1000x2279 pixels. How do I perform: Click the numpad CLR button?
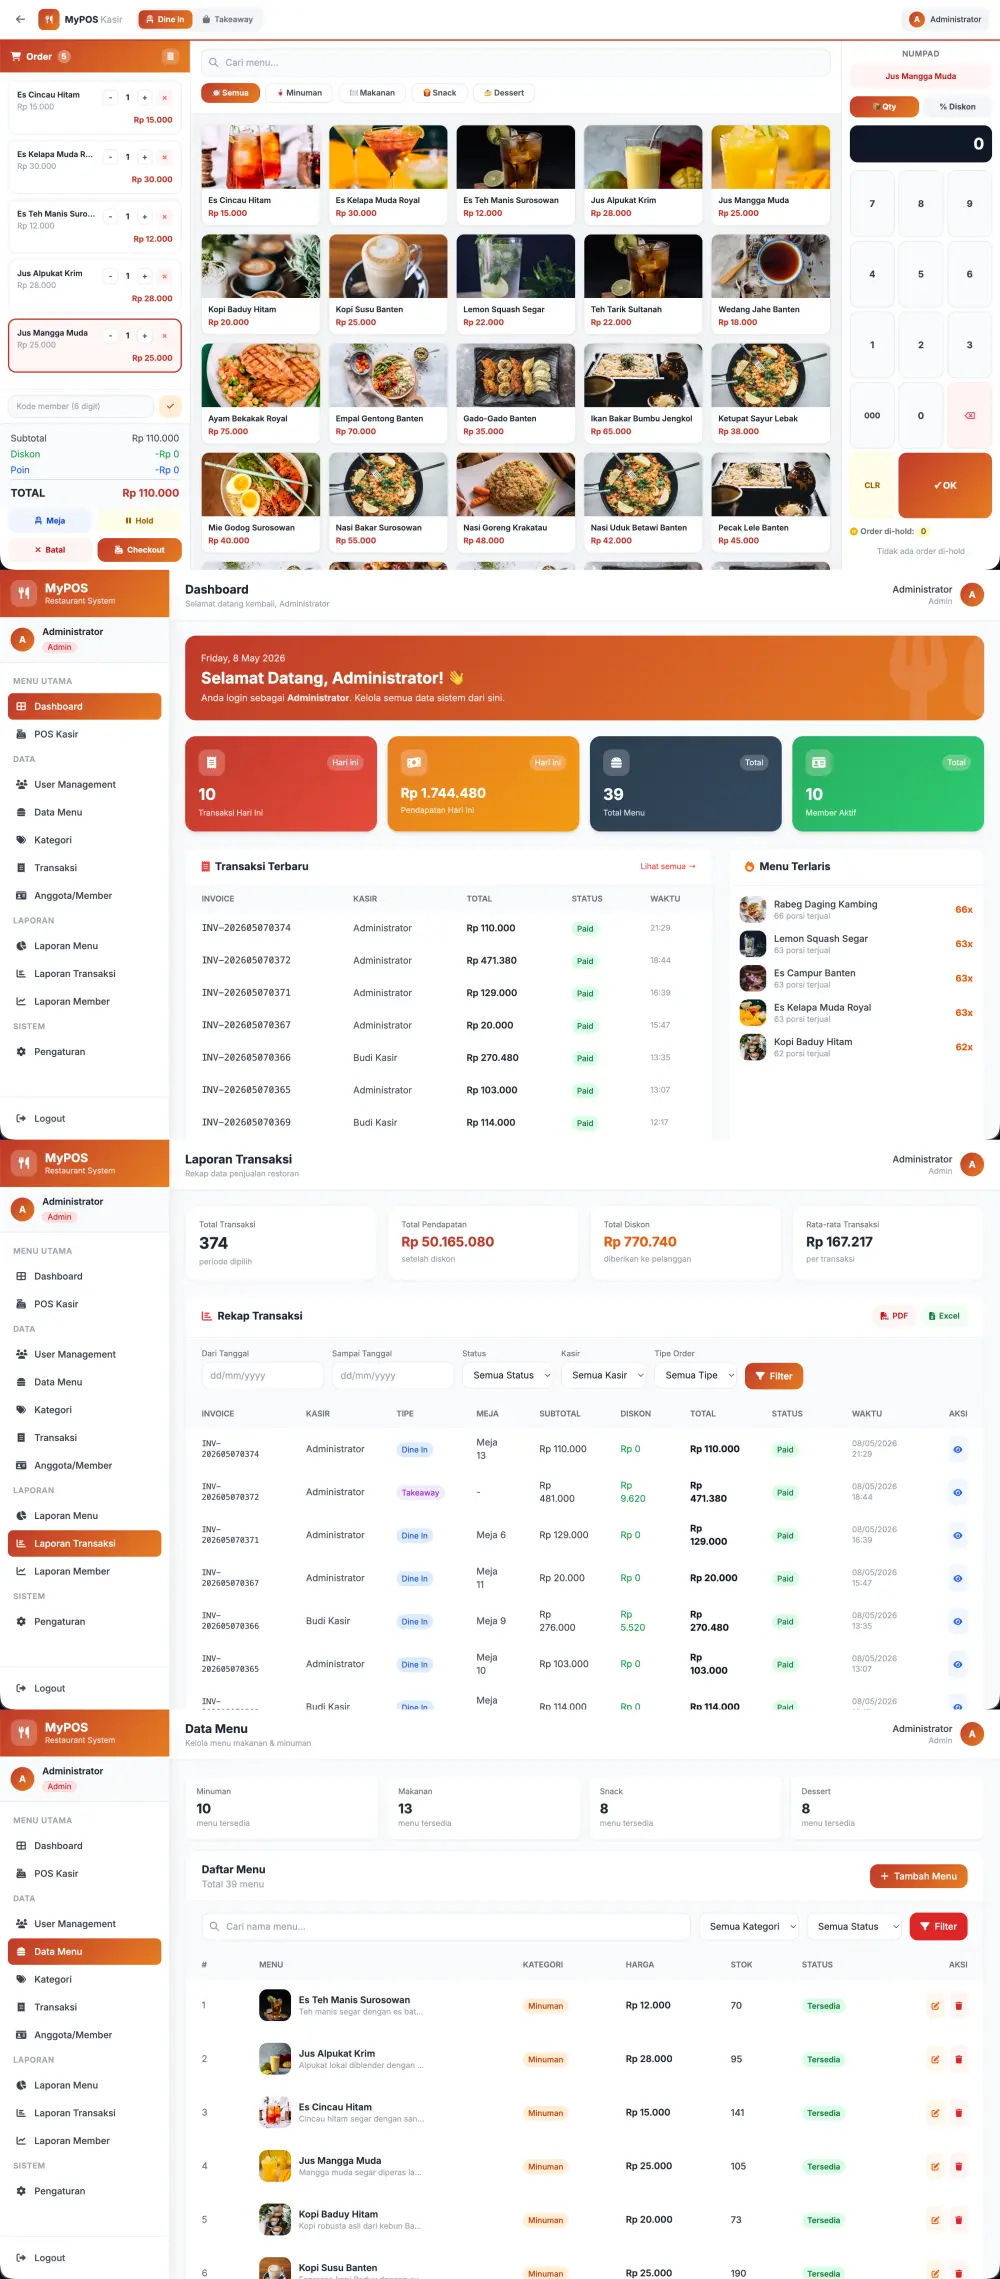pyautogui.click(x=872, y=485)
